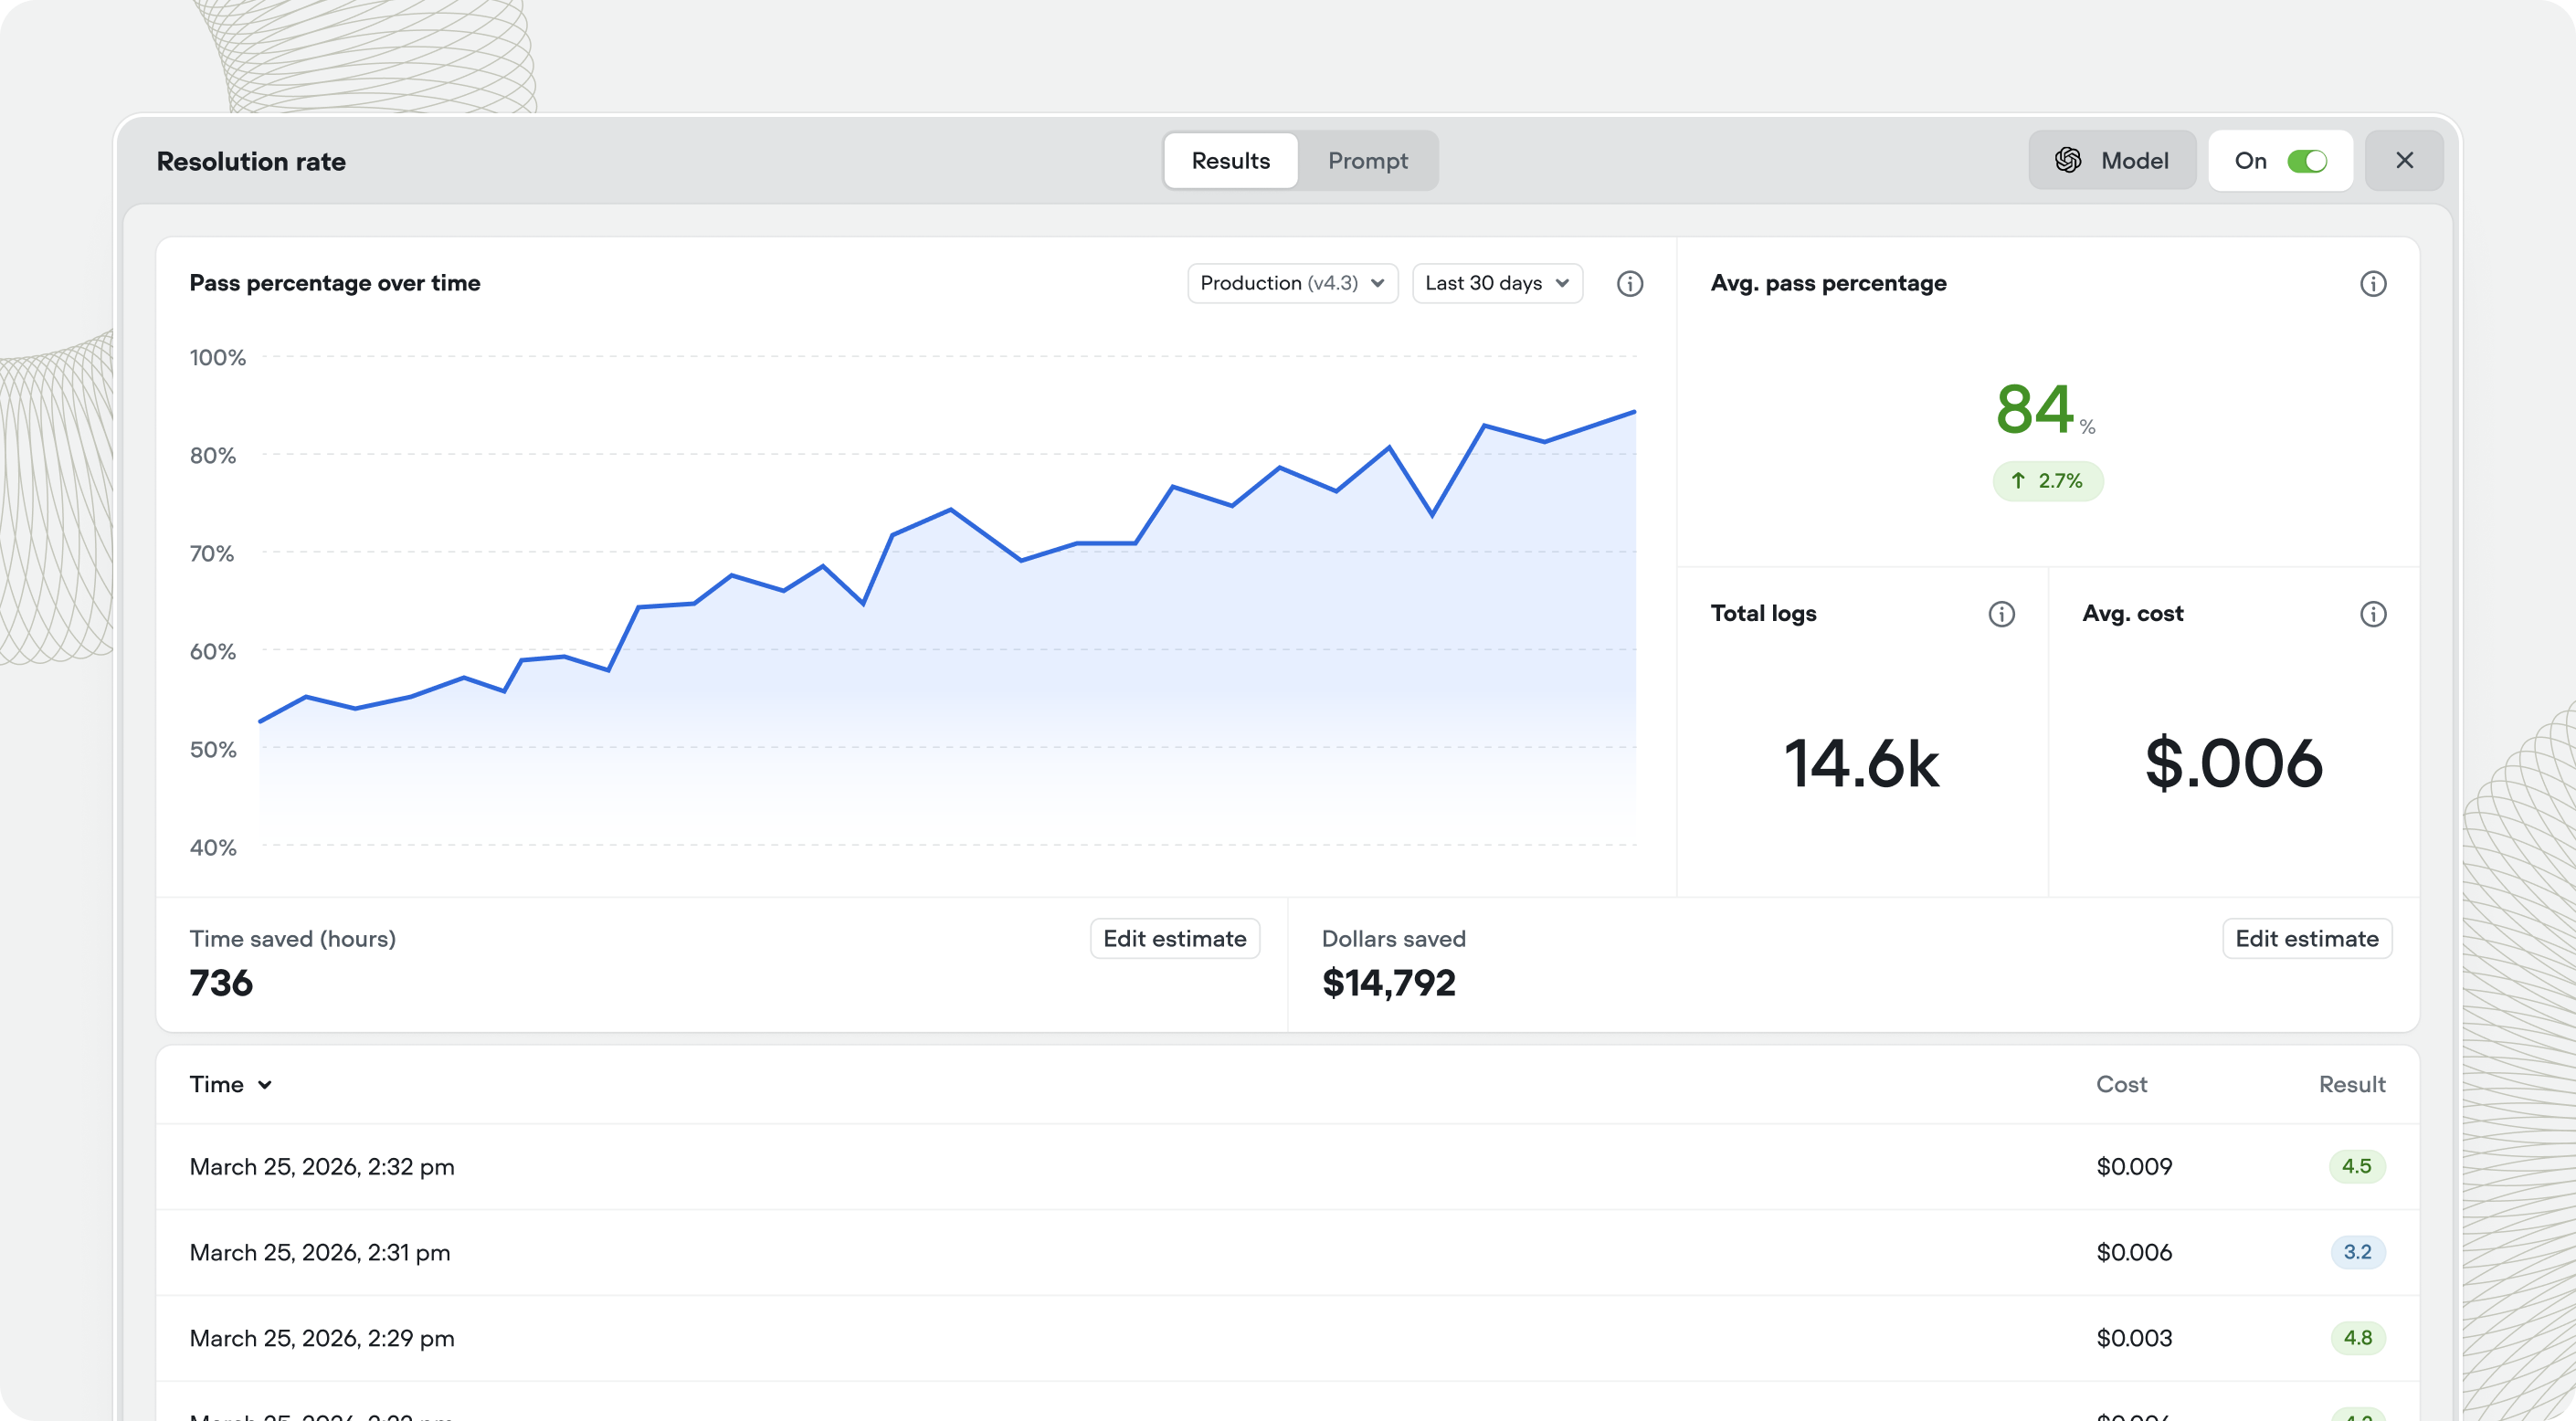Expand the Last 30 days dropdown
2576x1421 pixels.
pyautogui.click(x=1496, y=284)
